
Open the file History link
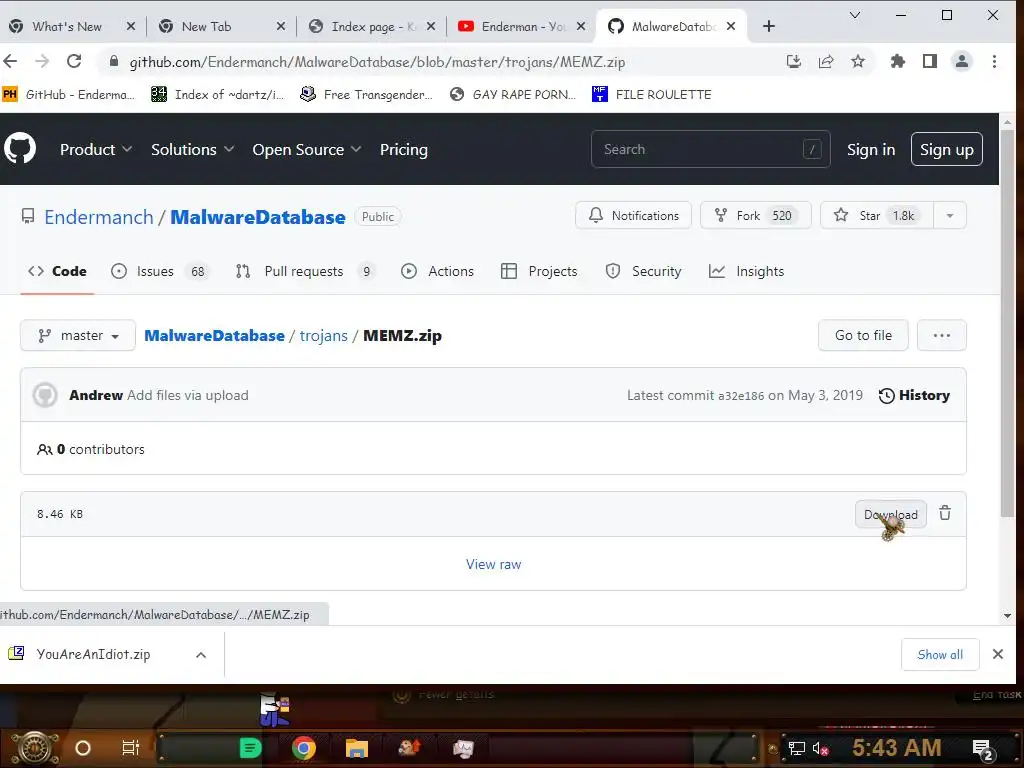click(914, 395)
